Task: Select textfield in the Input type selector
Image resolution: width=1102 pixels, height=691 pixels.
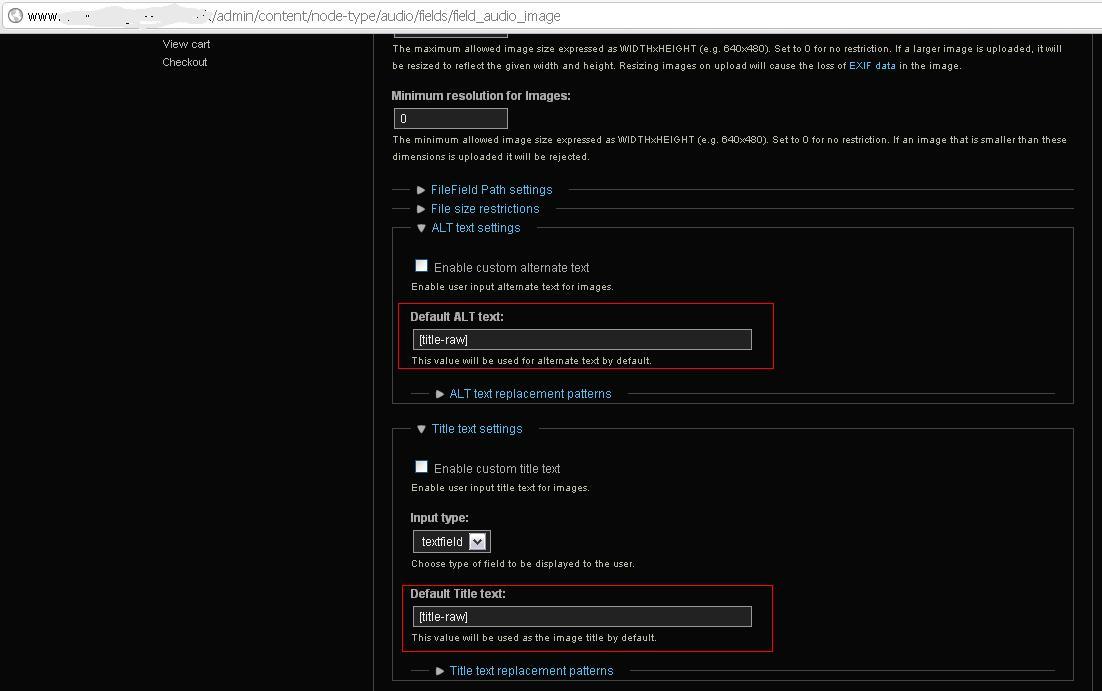Action: click(x=445, y=540)
